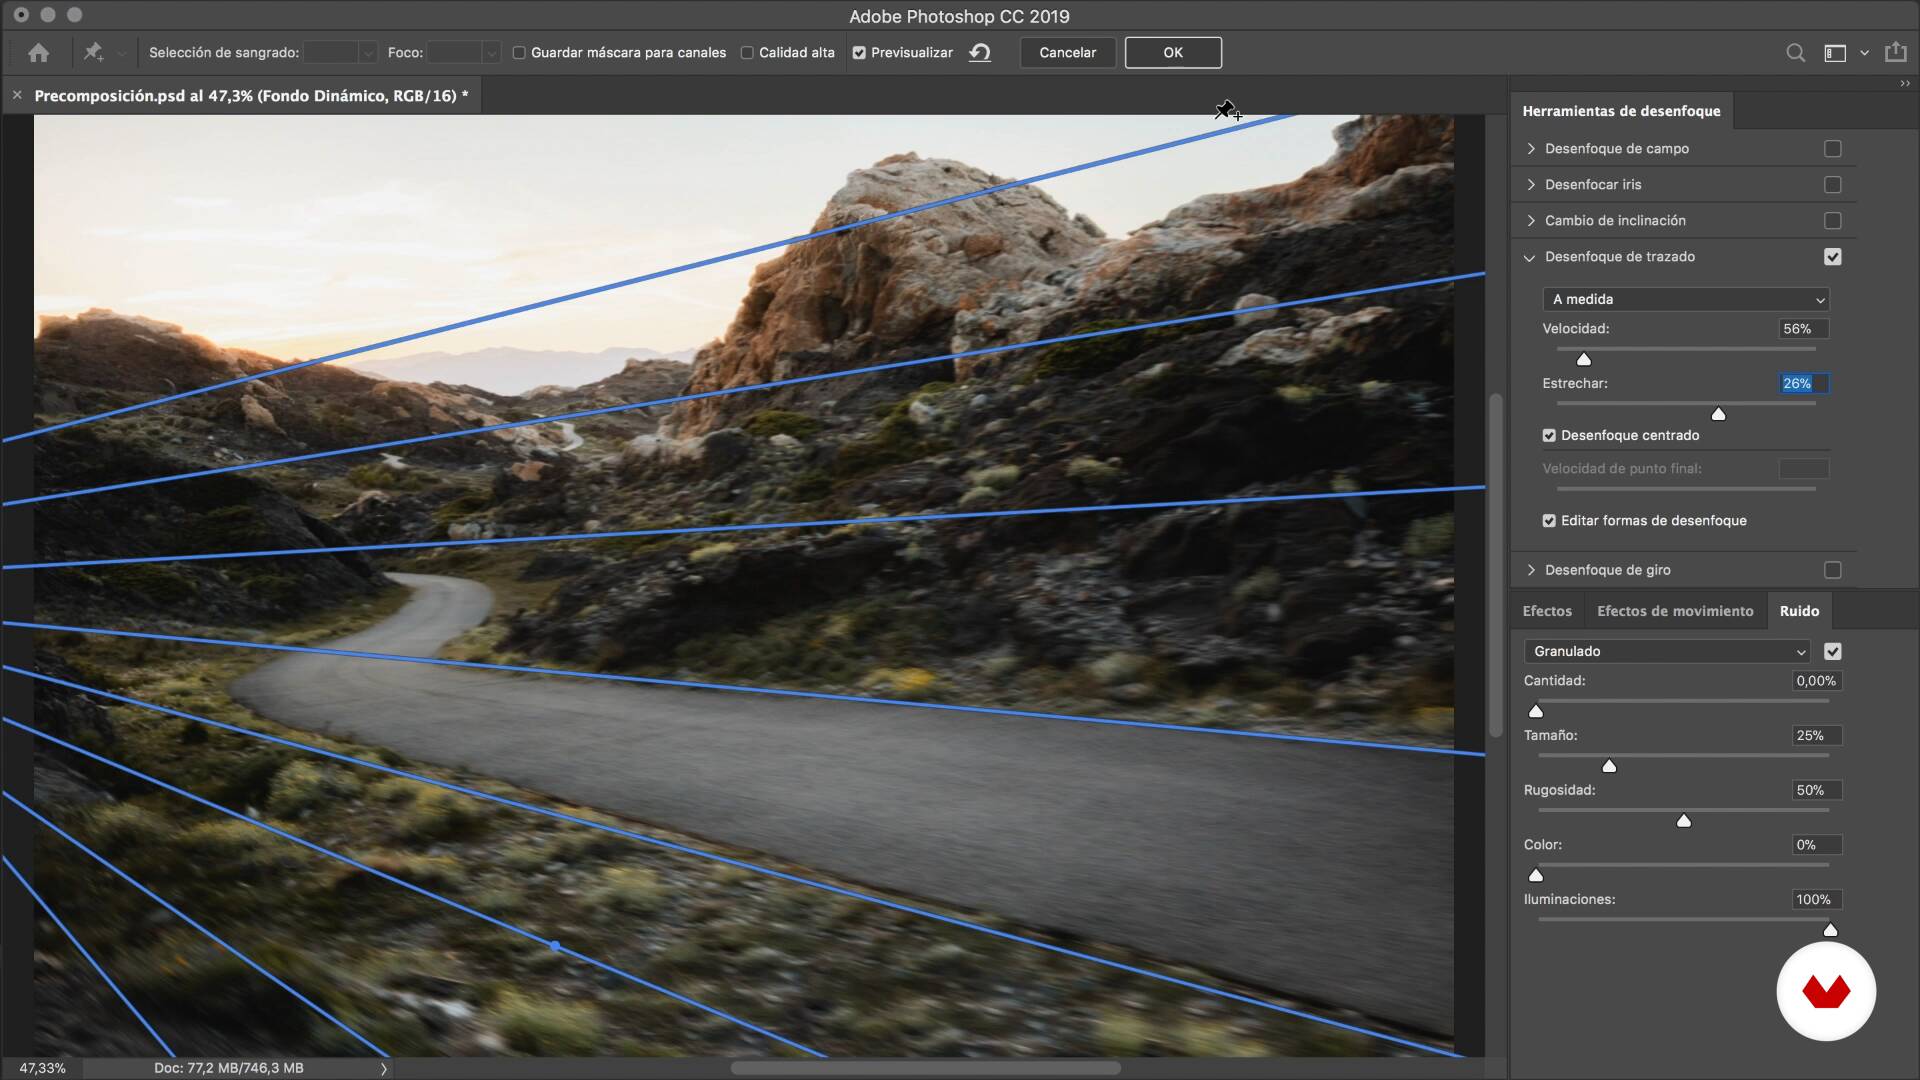Select the Ruido tab
This screenshot has height=1080, width=1920.
pyautogui.click(x=1799, y=610)
